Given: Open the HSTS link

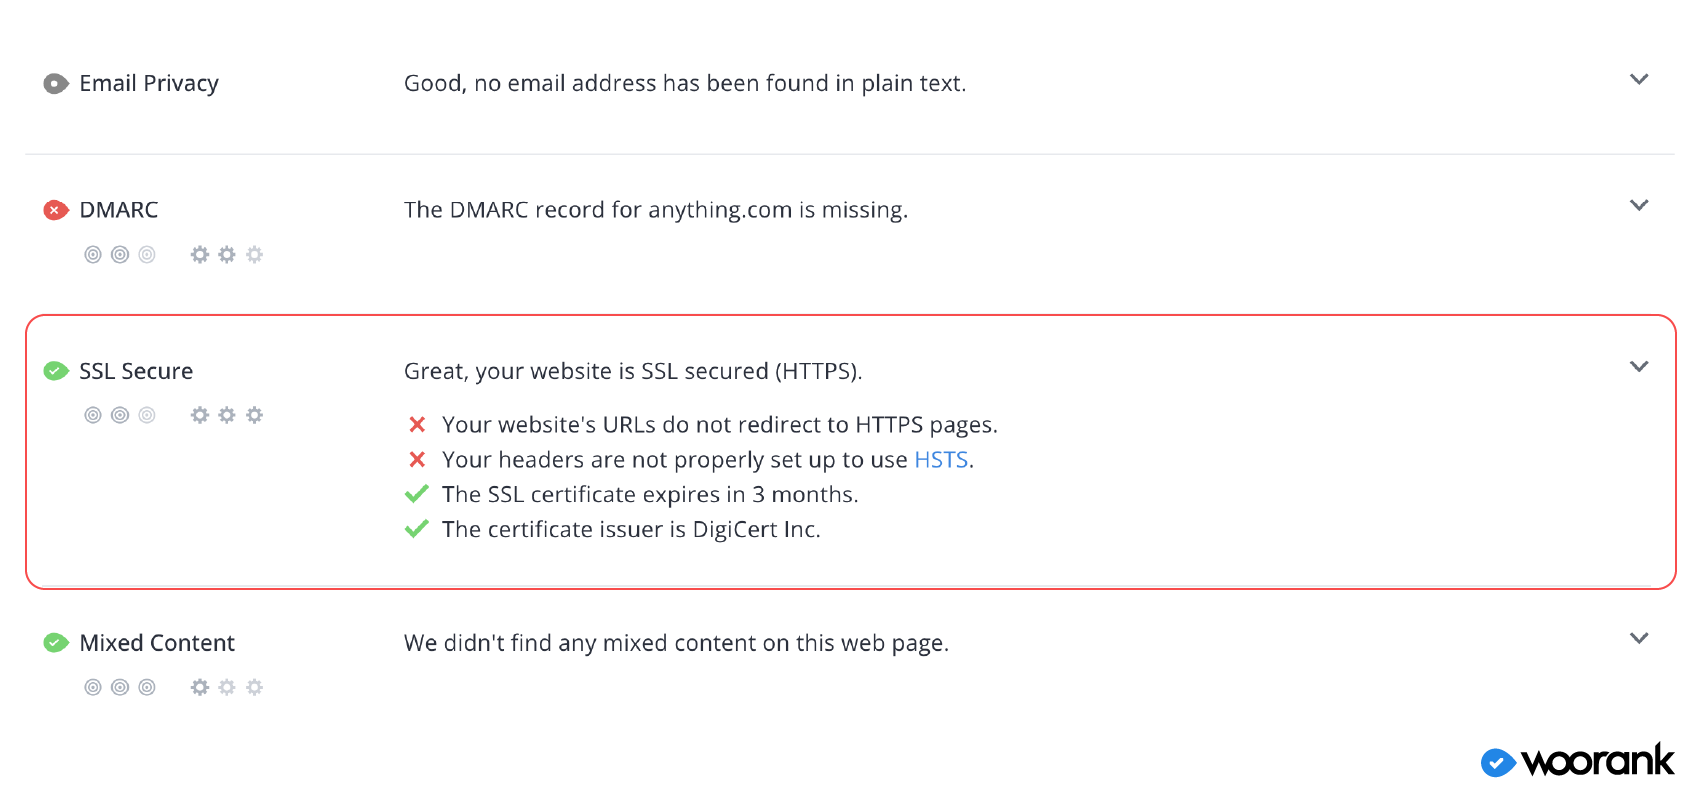Looking at the screenshot, I should coord(941,460).
